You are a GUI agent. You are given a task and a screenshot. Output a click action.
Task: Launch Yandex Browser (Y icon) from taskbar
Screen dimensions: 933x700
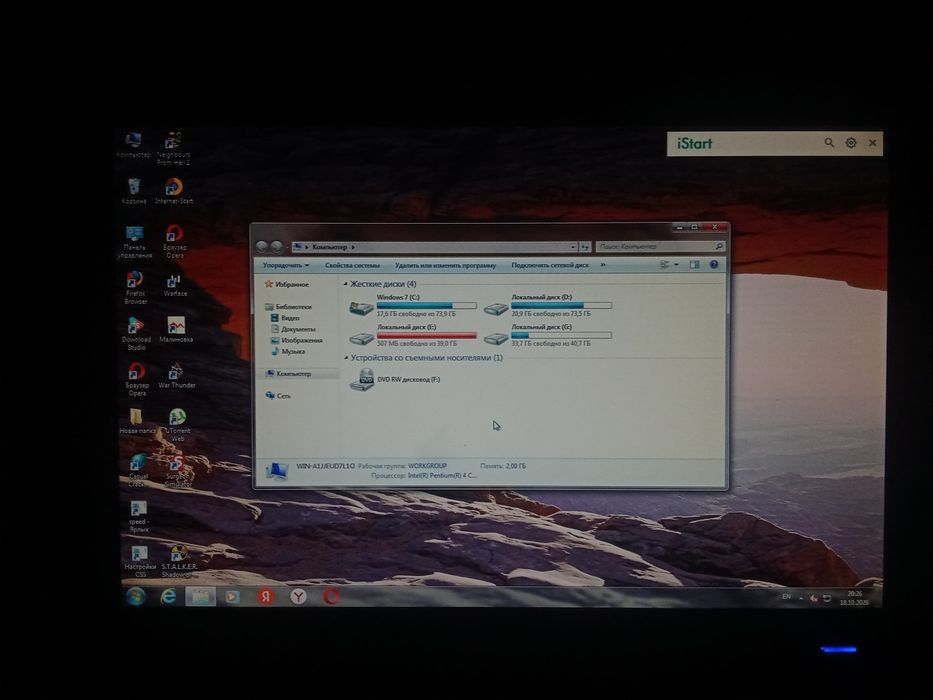click(x=298, y=596)
